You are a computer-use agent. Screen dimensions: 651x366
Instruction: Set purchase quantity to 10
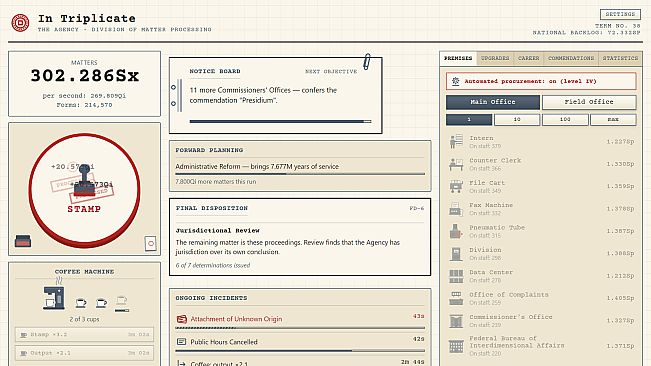517,120
